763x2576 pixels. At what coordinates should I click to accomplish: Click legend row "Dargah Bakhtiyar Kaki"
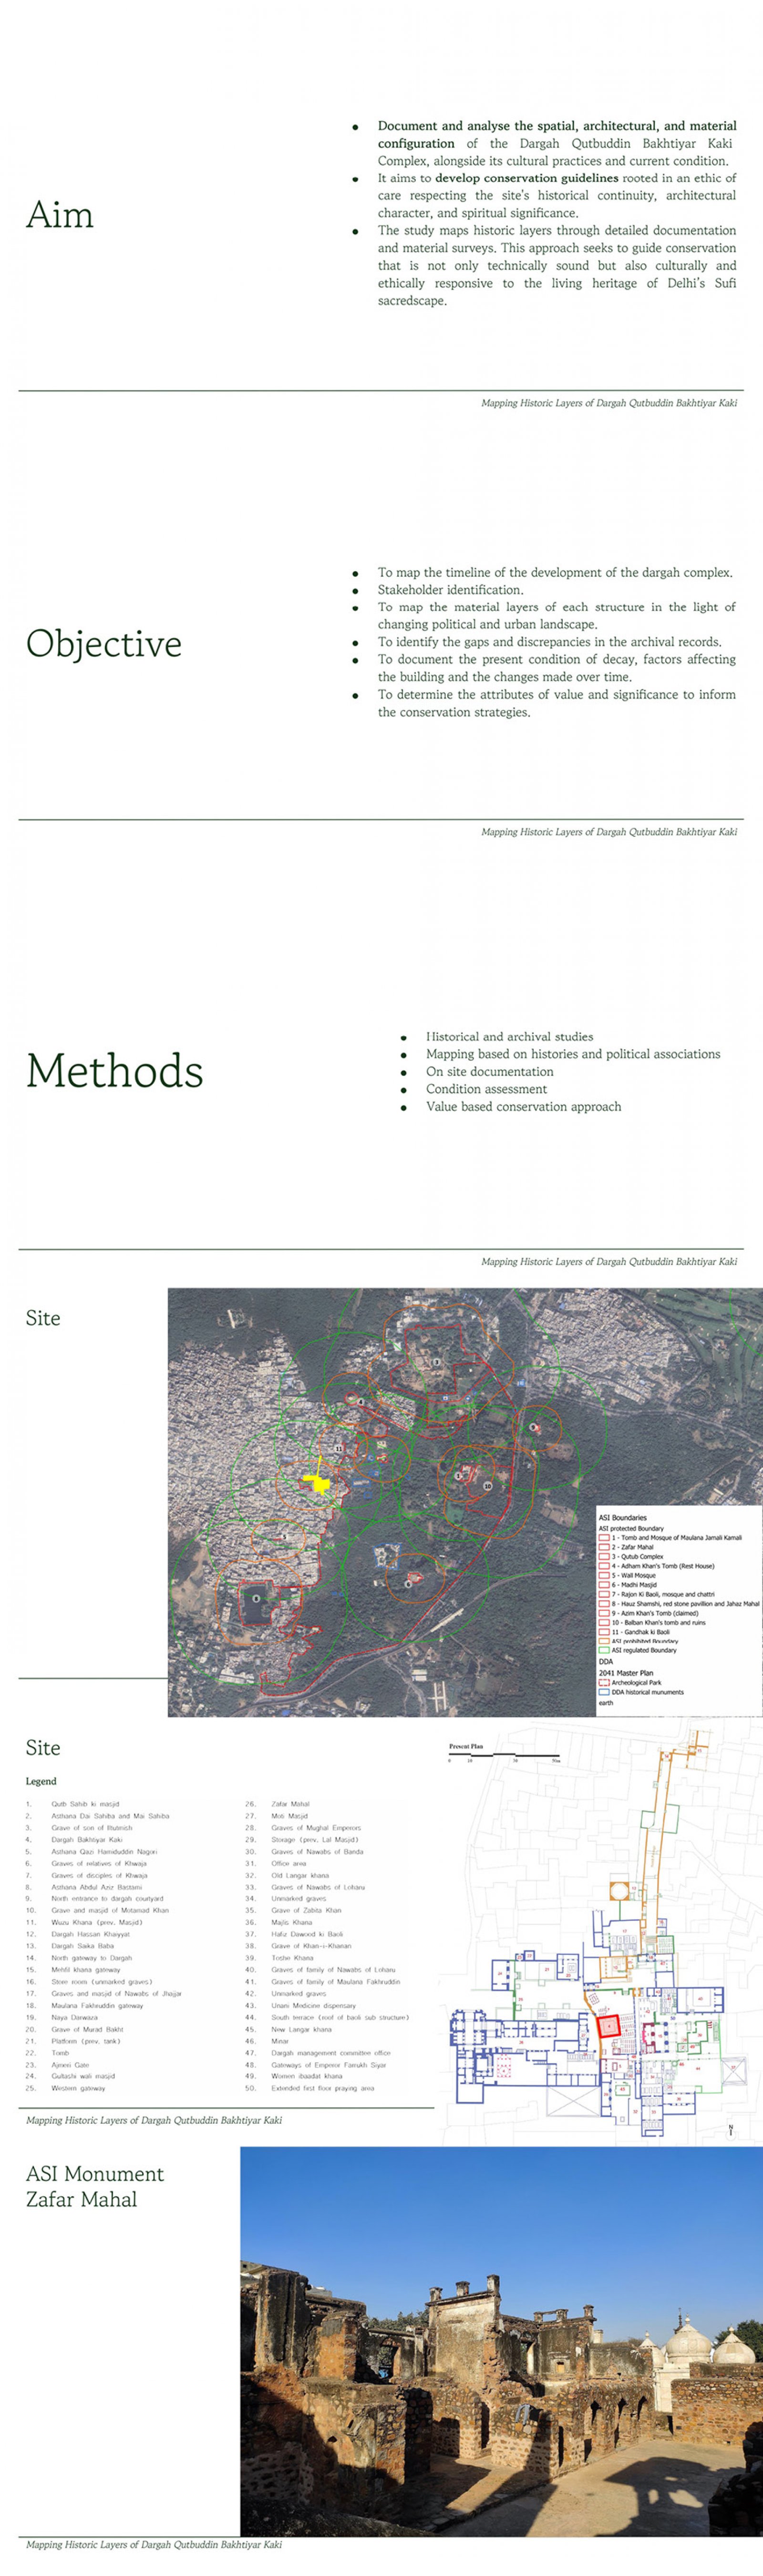pyautogui.click(x=87, y=1839)
